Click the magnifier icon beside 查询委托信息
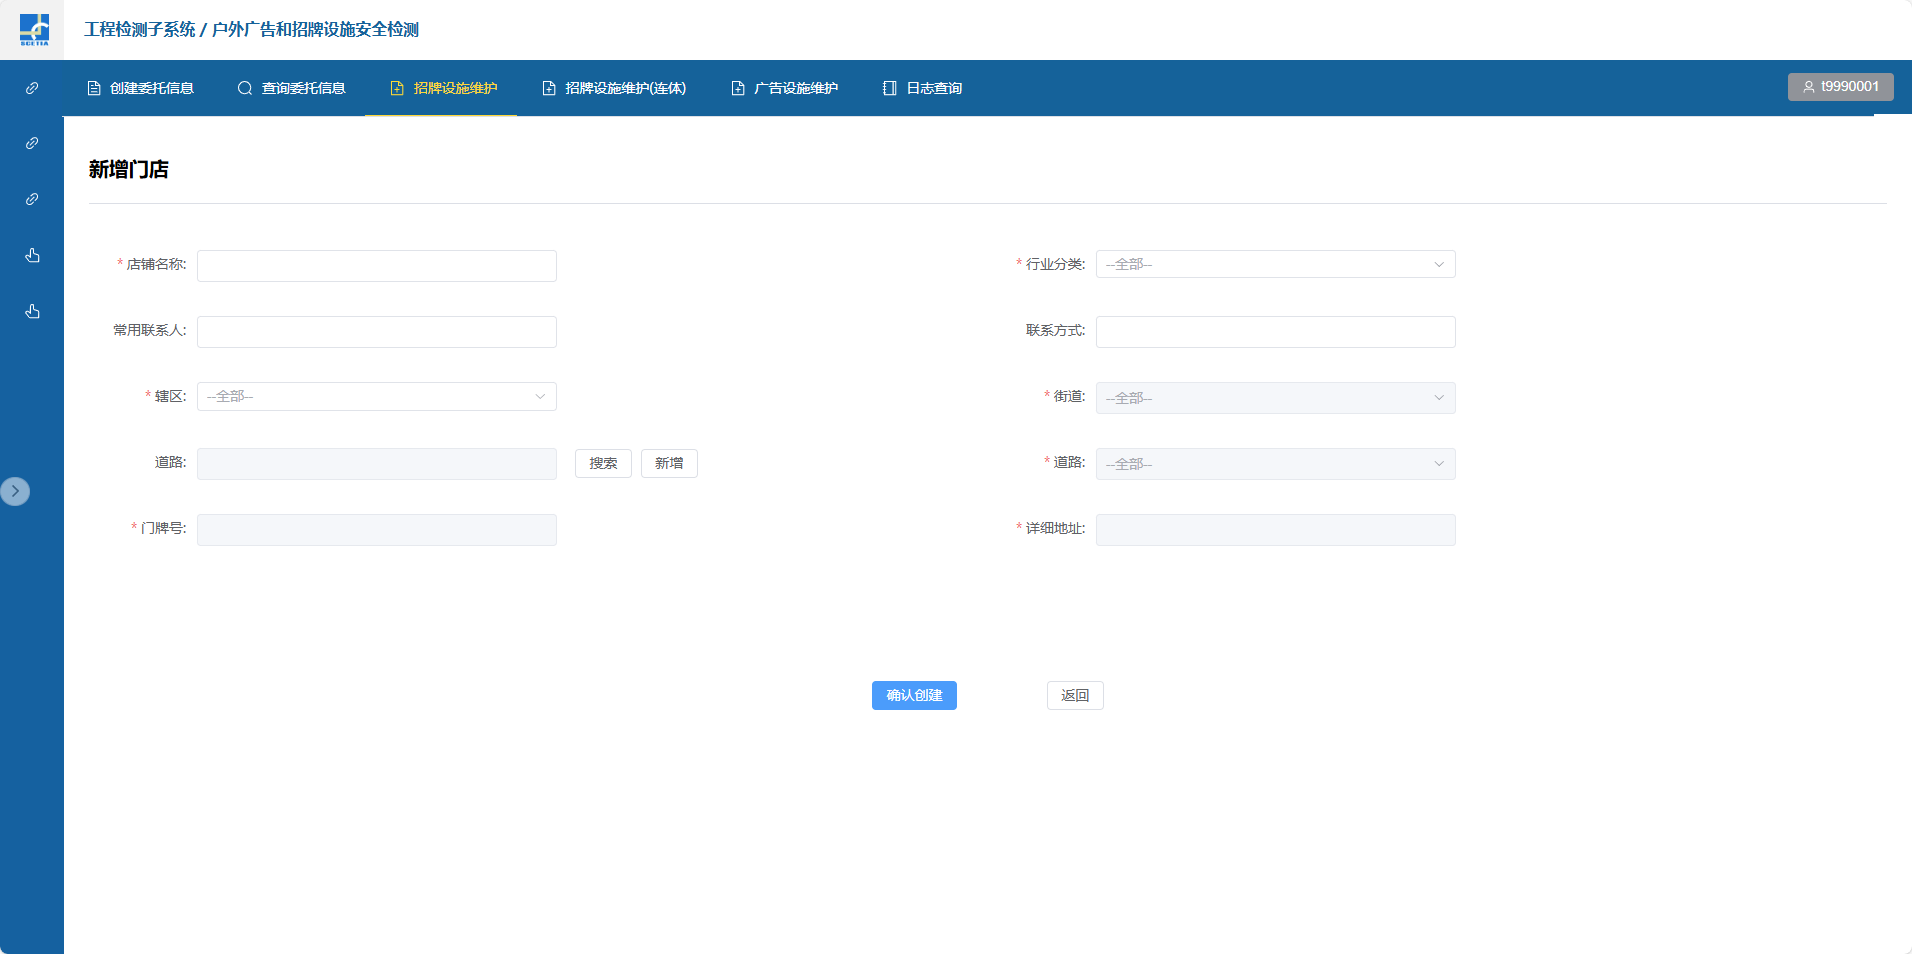Image resolution: width=1912 pixels, height=954 pixels. pos(245,88)
